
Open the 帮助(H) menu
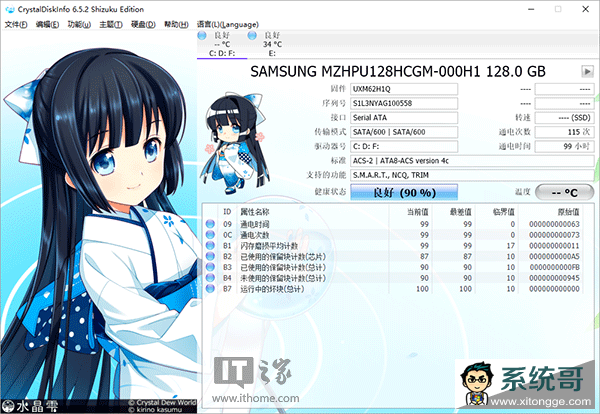(x=176, y=24)
